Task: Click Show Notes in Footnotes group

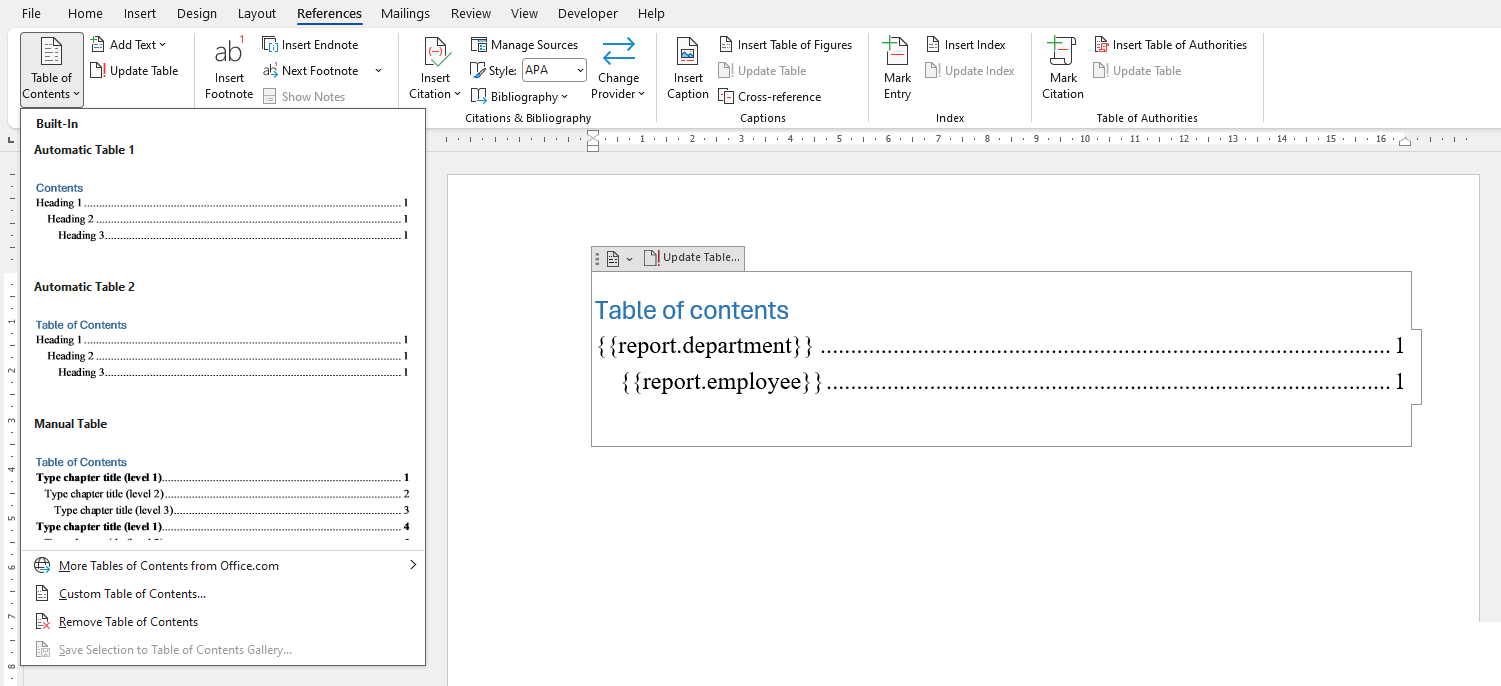Action: click(305, 97)
